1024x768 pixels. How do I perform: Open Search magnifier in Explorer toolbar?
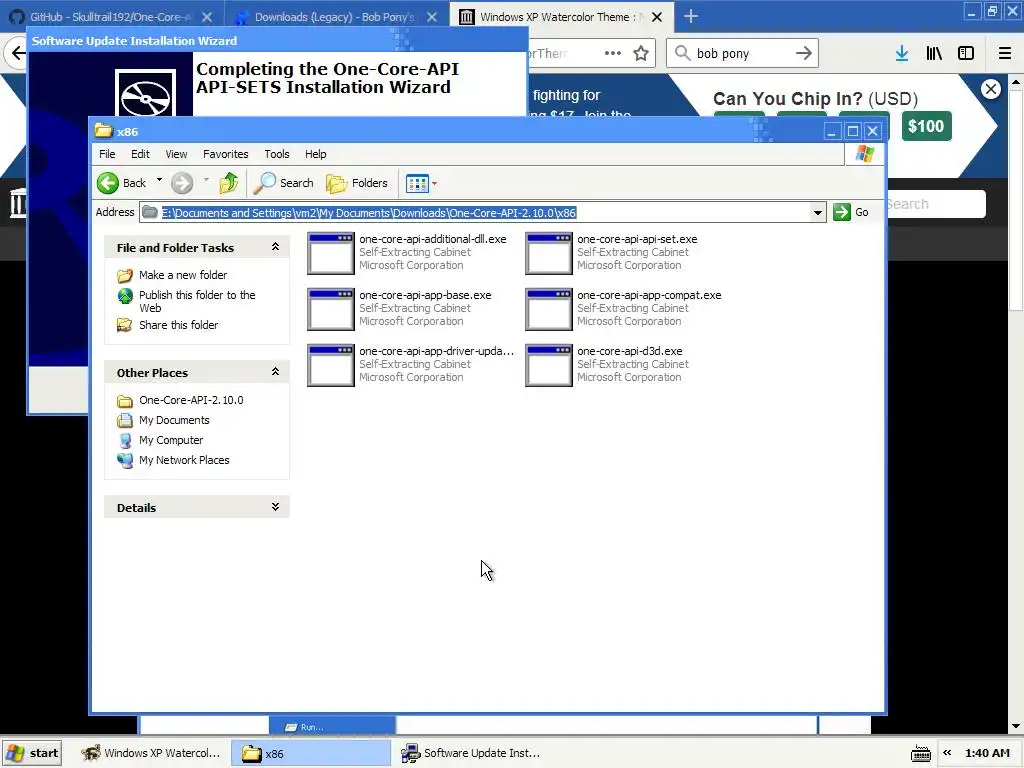[264, 183]
